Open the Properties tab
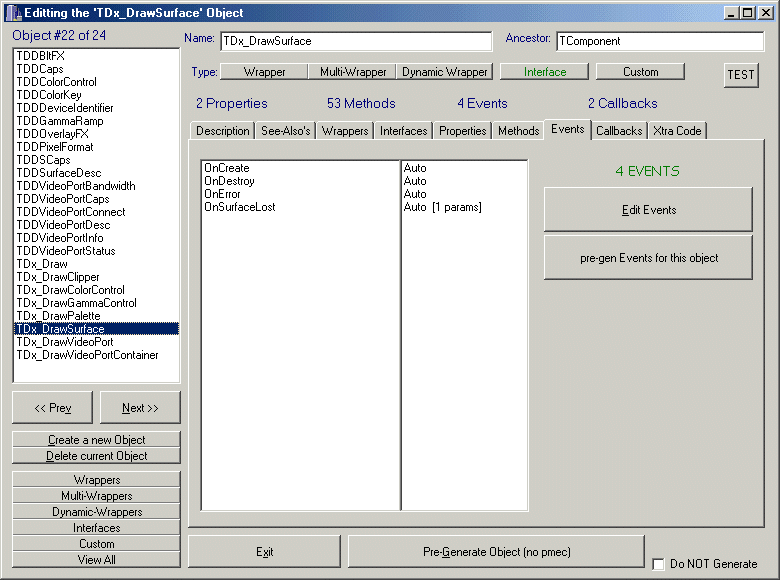This screenshot has width=780, height=580. click(x=462, y=131)
